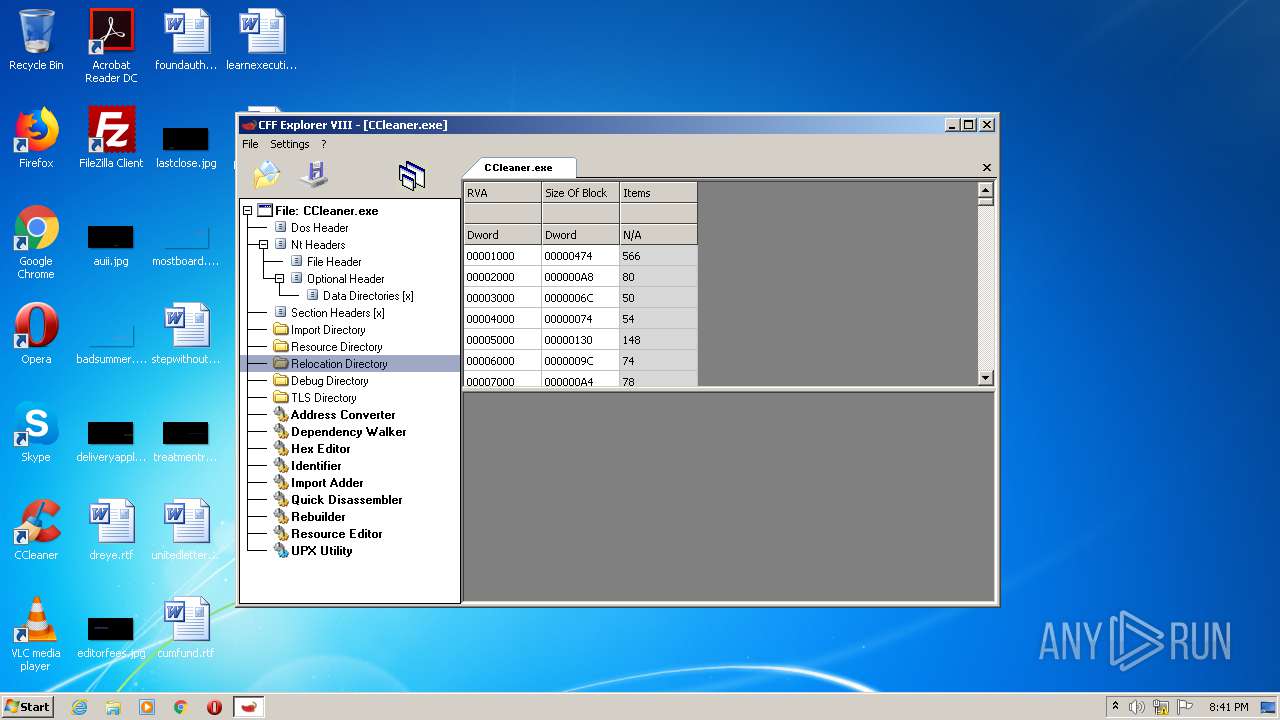This screenshot has width=1280, height=720.
Task: Select the Skype desktop icon
Action: tap(36, 432)
